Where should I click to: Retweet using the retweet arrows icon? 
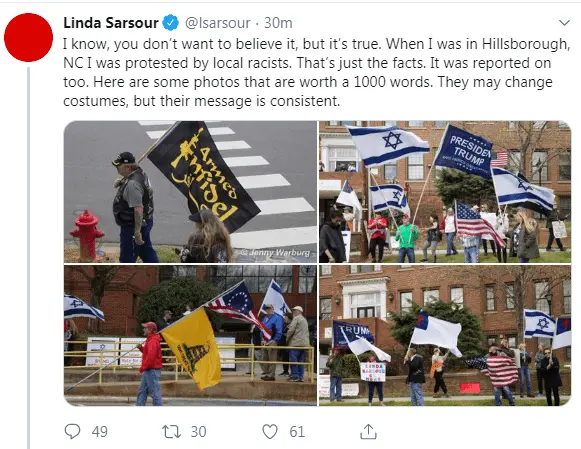point(171,432)
